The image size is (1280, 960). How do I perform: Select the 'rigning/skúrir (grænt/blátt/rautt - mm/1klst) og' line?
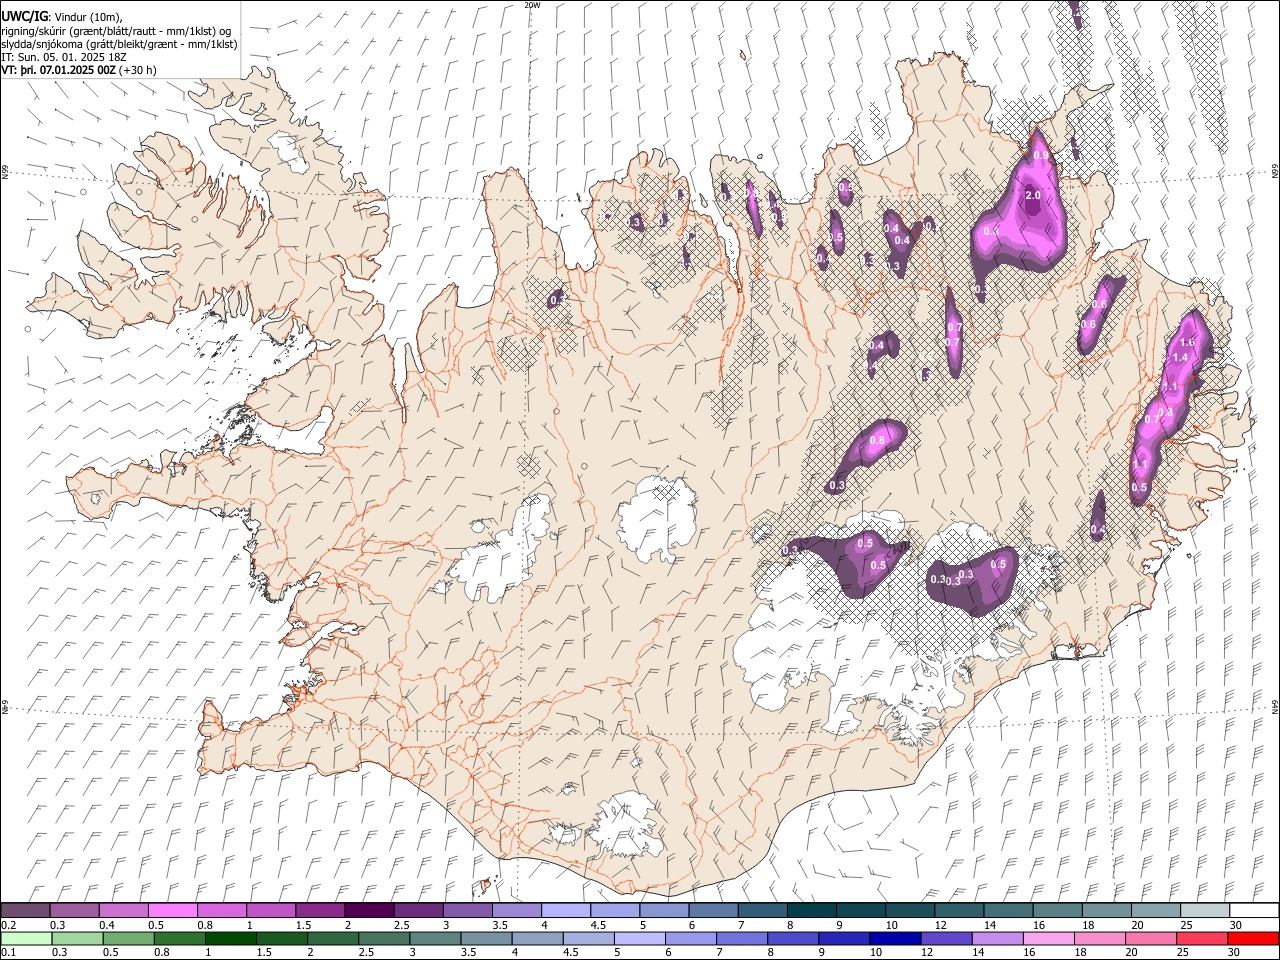(x=117, y=31)
